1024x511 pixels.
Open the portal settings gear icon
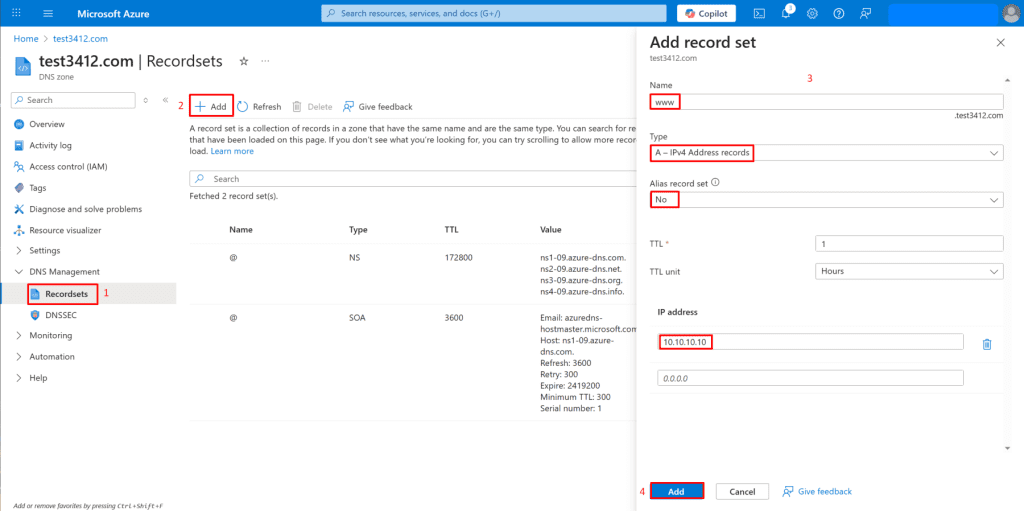tap(812, 13)
